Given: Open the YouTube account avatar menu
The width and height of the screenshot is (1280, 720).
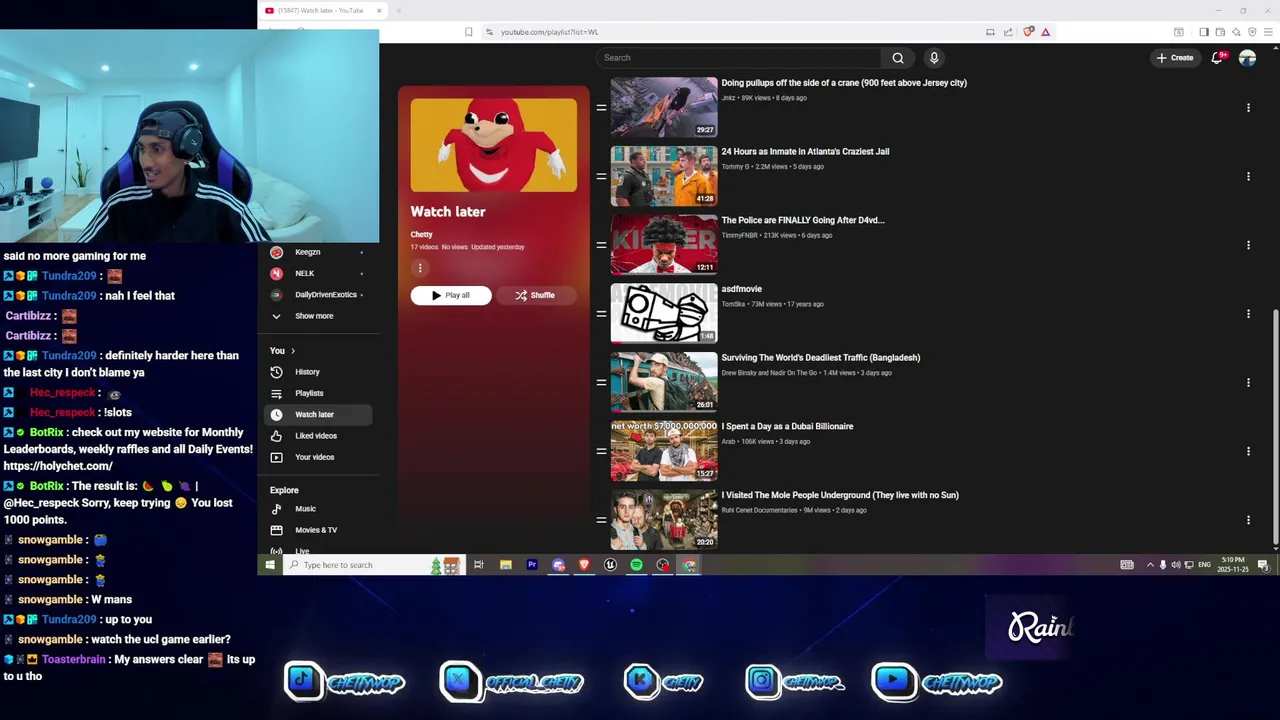Looking at the screenshot, I should (1247, 58).
